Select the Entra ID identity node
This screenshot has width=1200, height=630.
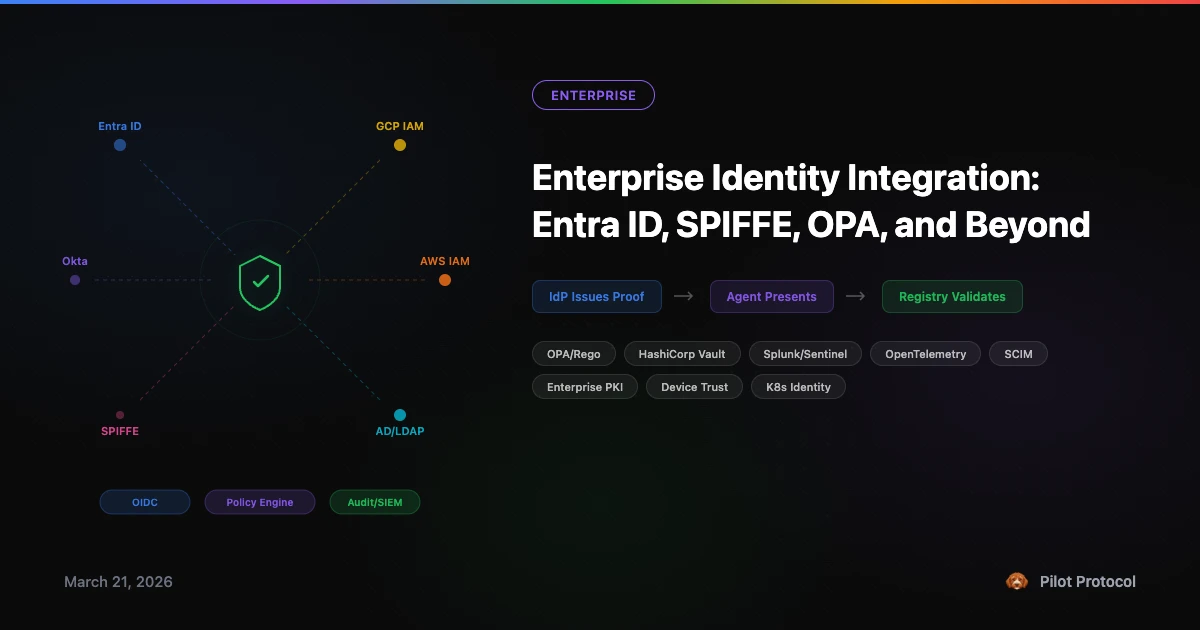119,144
